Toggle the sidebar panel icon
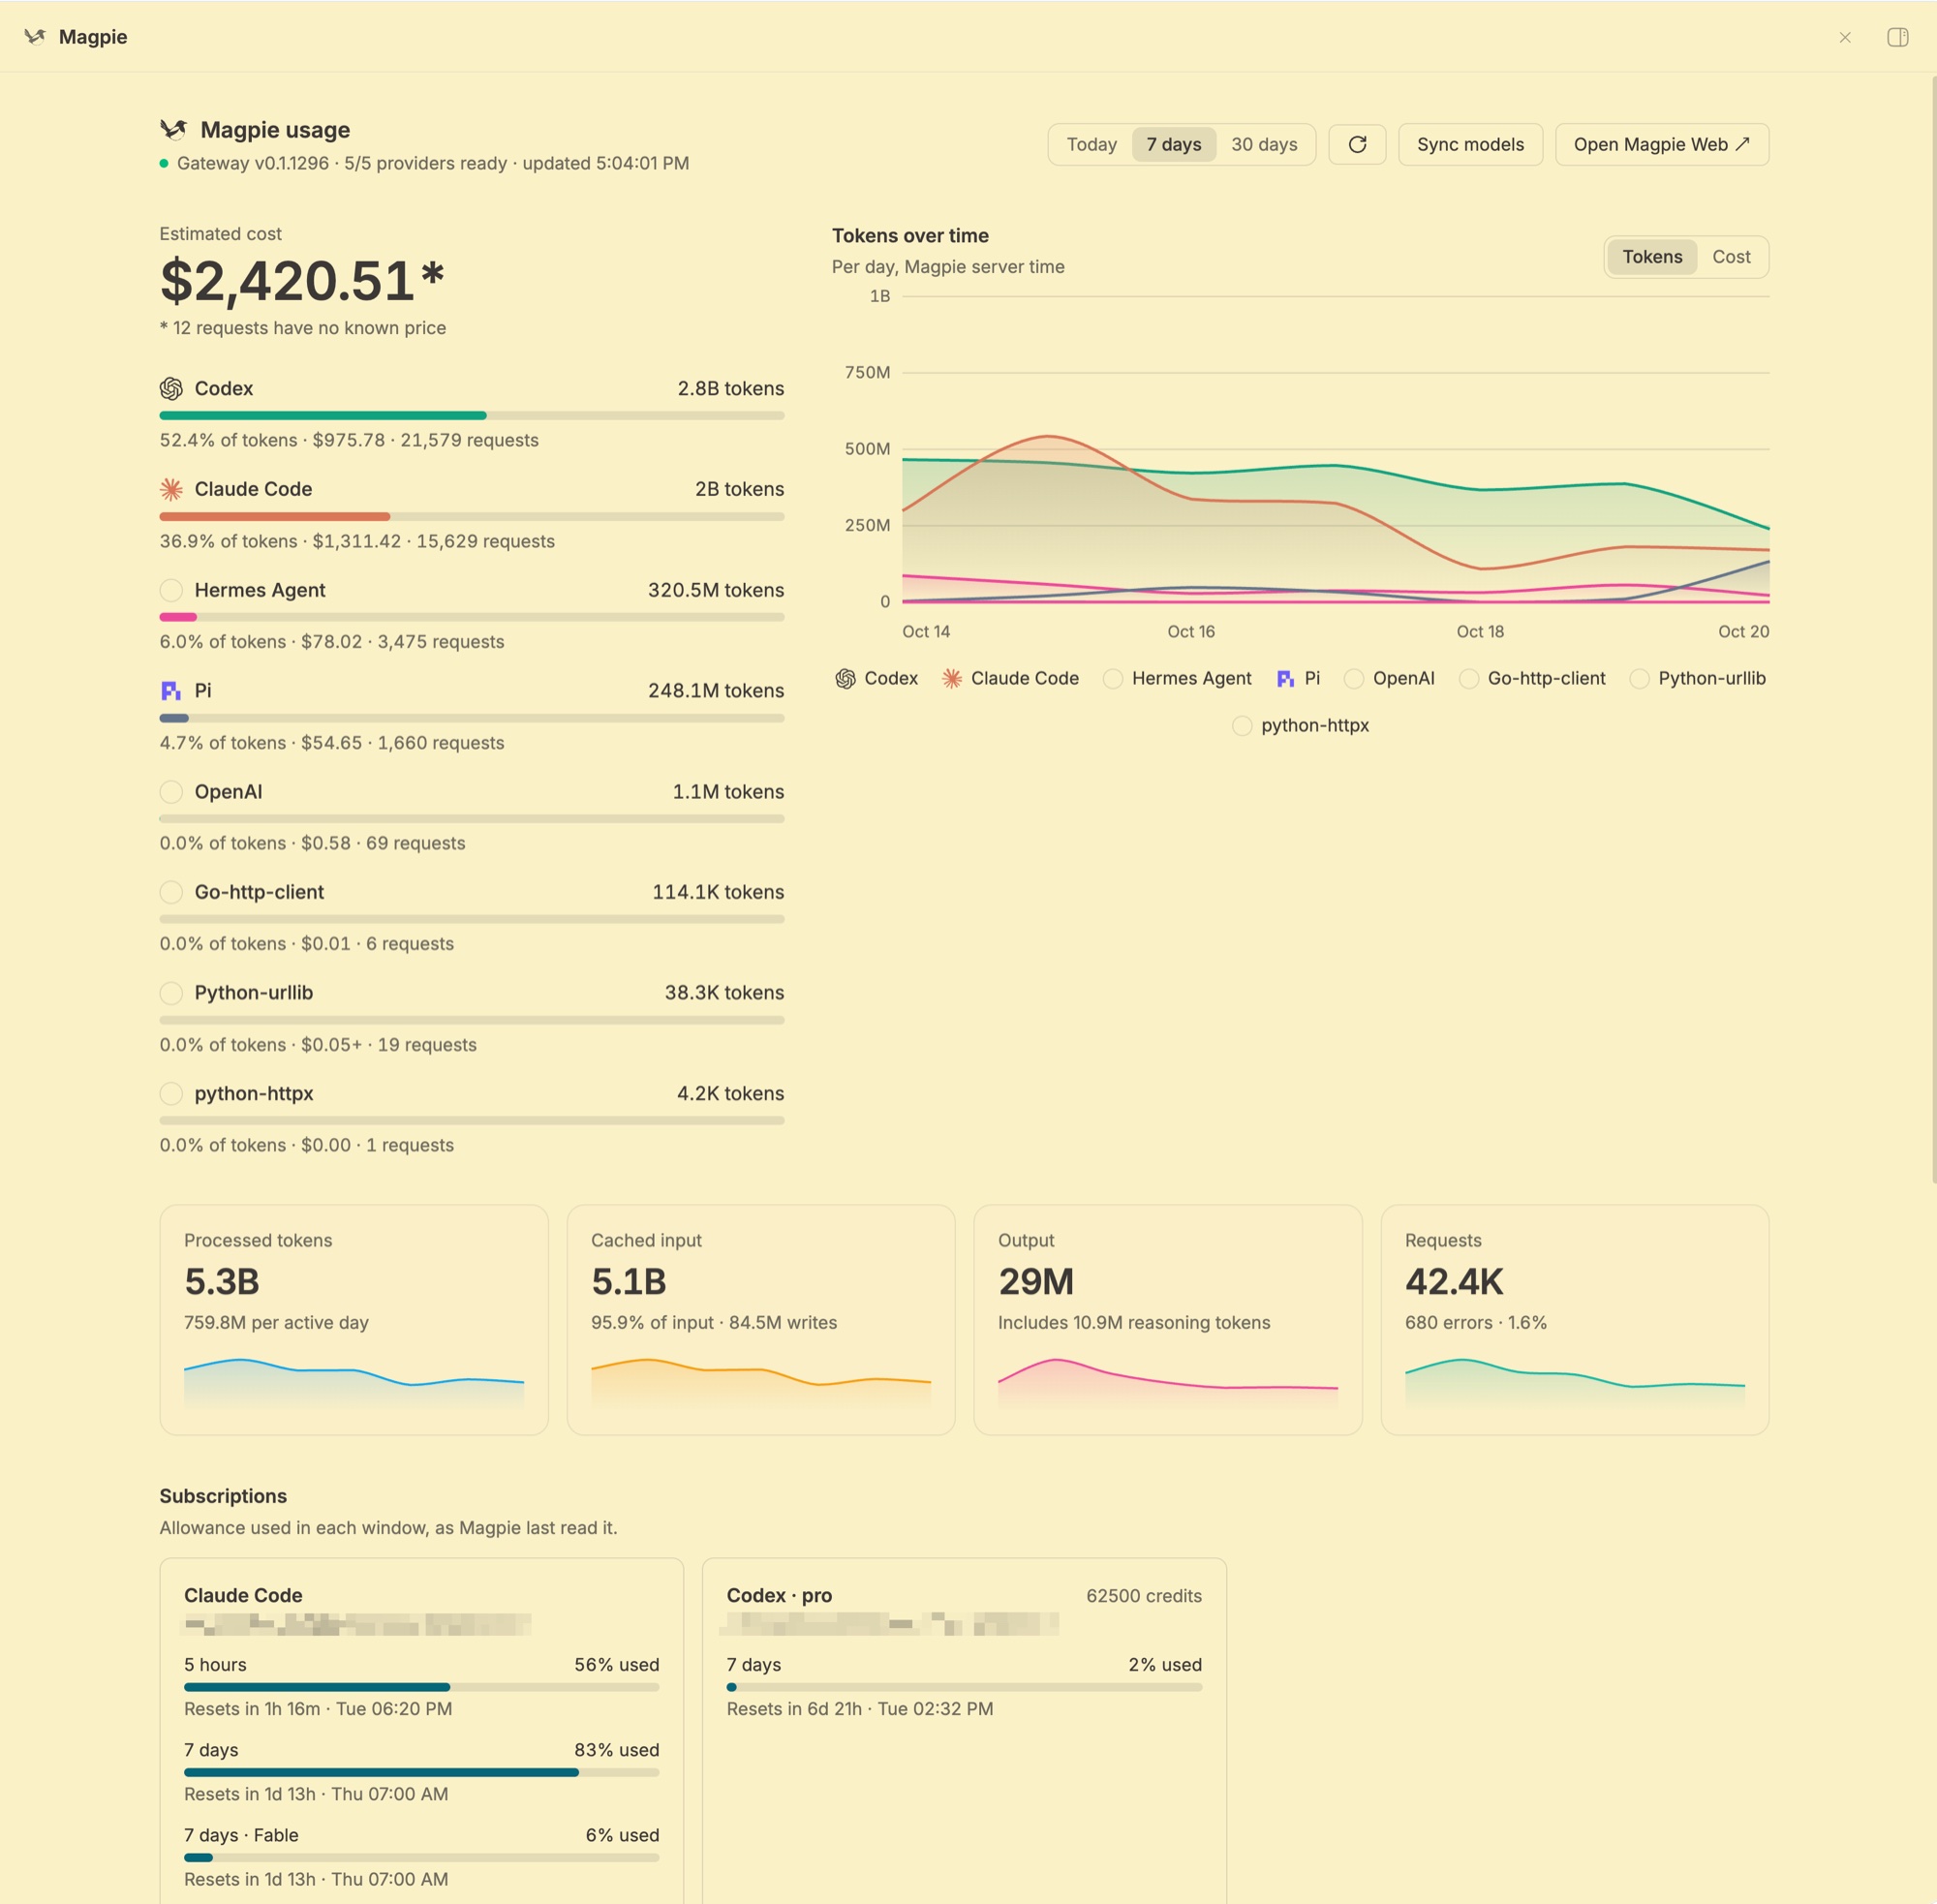Screen dimensions: 1937x1904 point(1897,37)
